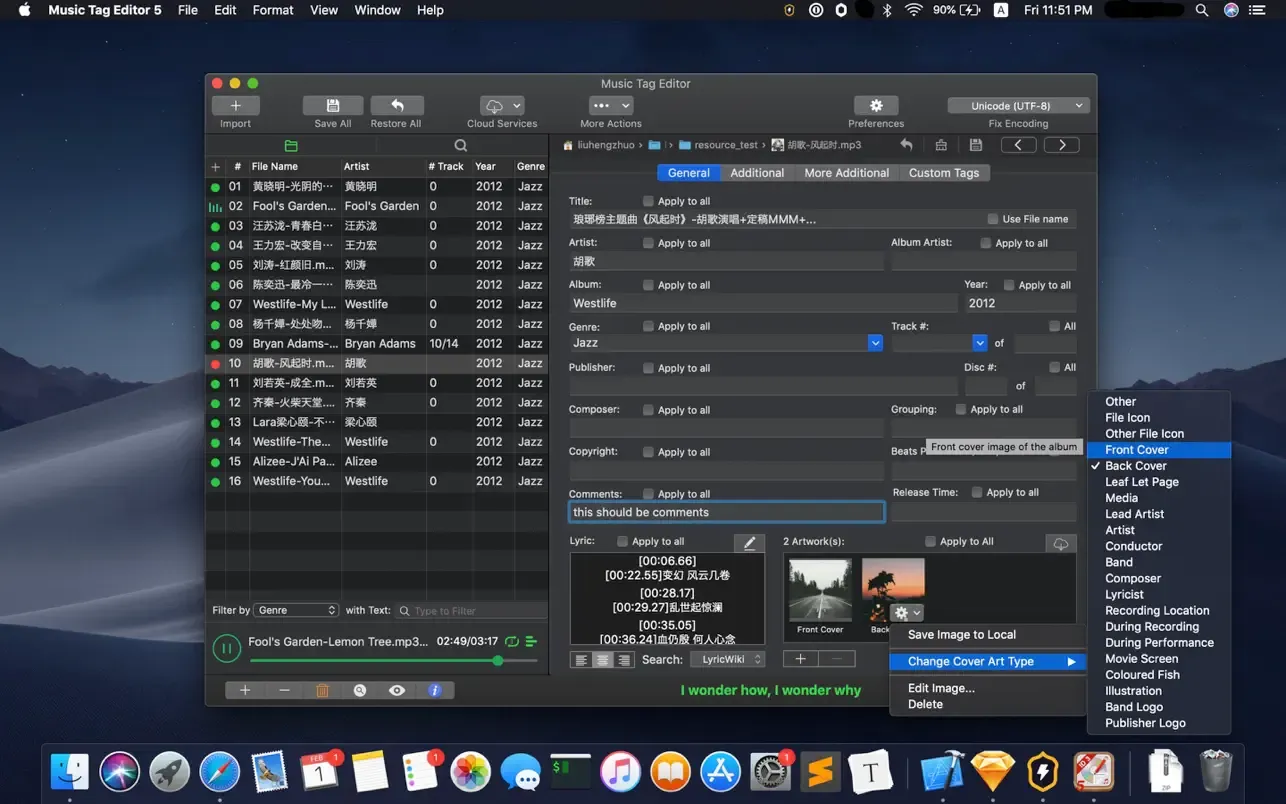
Task: Open the Genre dropdown
Action: click(875, 342)
